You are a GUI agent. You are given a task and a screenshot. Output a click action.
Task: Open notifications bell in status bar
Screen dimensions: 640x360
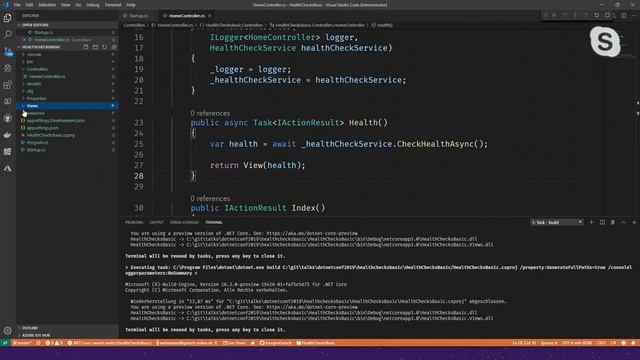point(633,343)
